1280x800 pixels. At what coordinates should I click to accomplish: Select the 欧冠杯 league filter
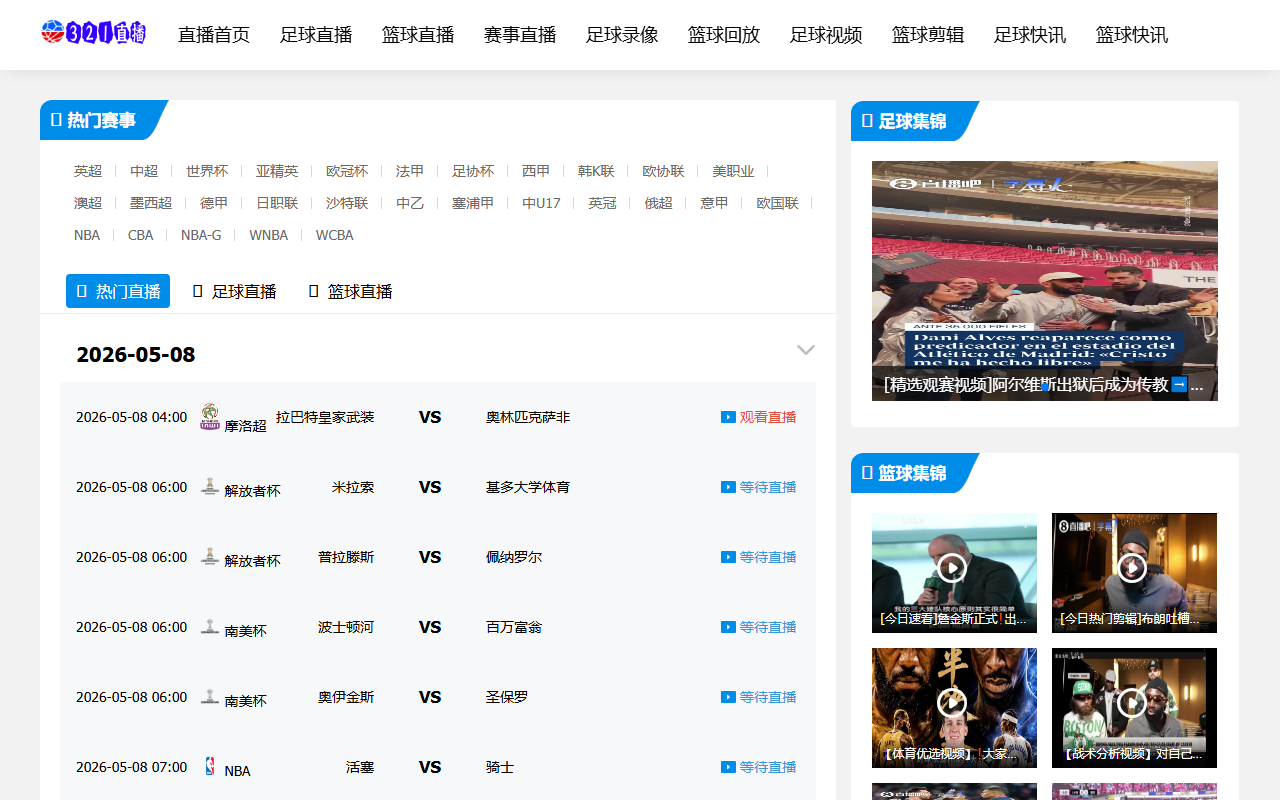347,171
